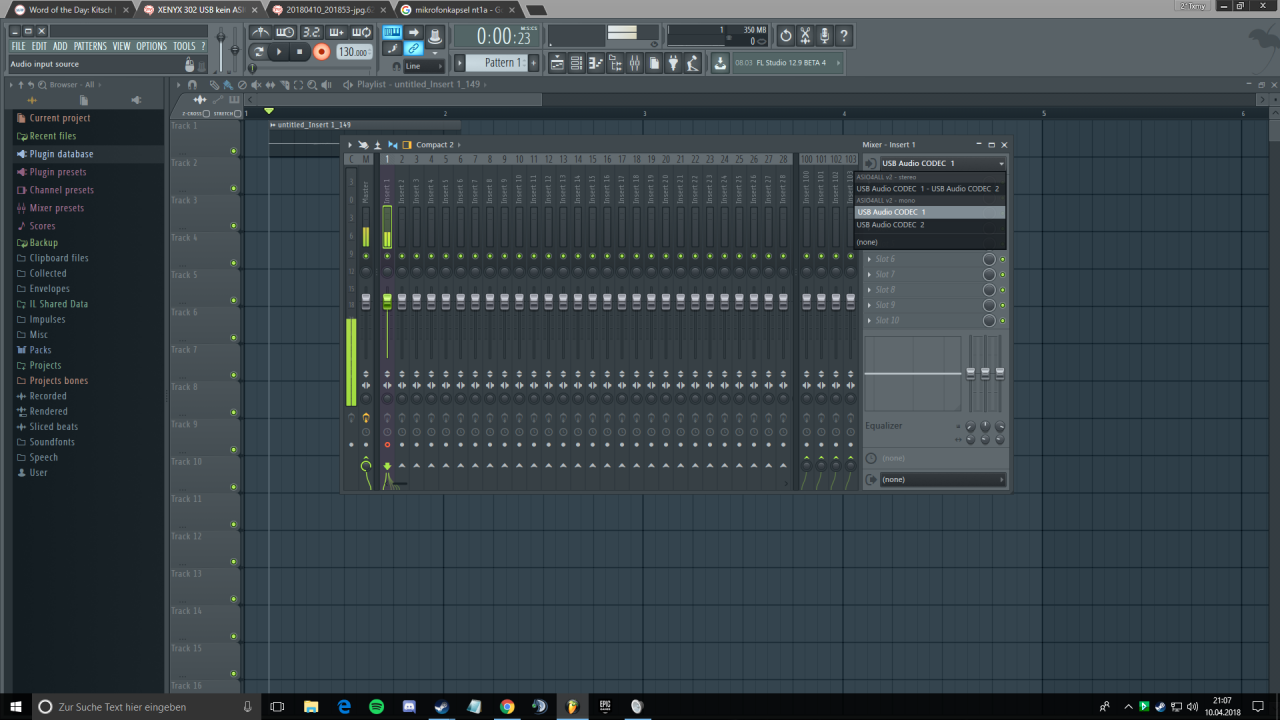Open Current project in browser
Image resolution: width=1280 pixels, height=720 pixels.
coord(60,118)
